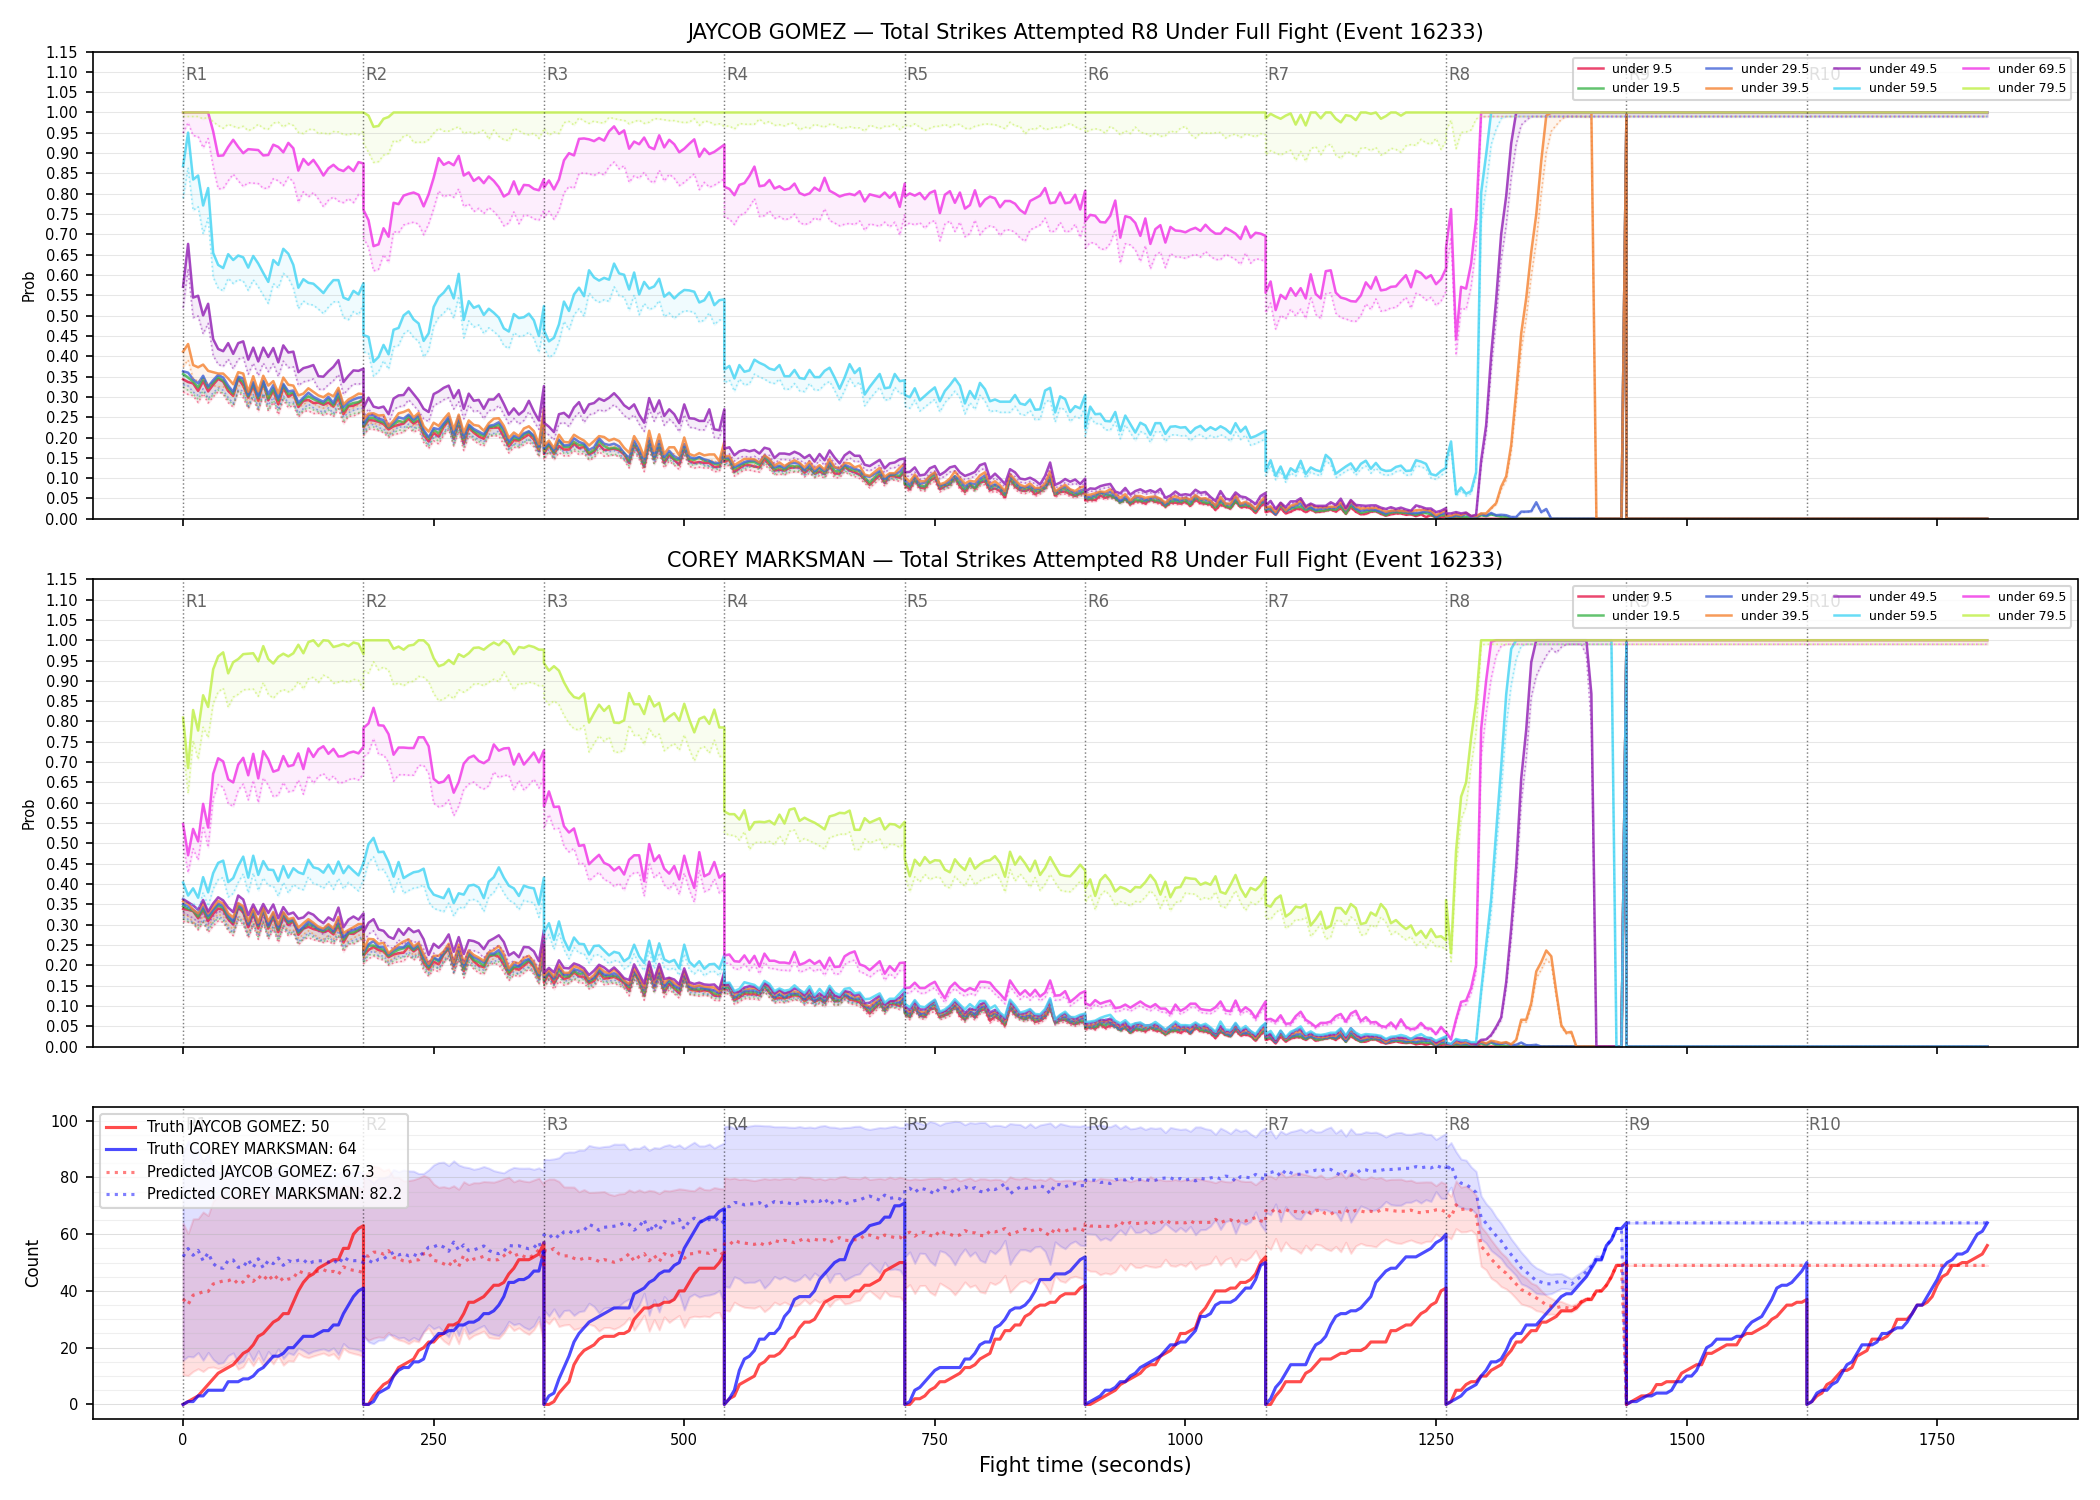This screenshot has height=1500, width=2100.
Task: Click the 1750 tick on fight time axis
Action: (1937, 1440)
